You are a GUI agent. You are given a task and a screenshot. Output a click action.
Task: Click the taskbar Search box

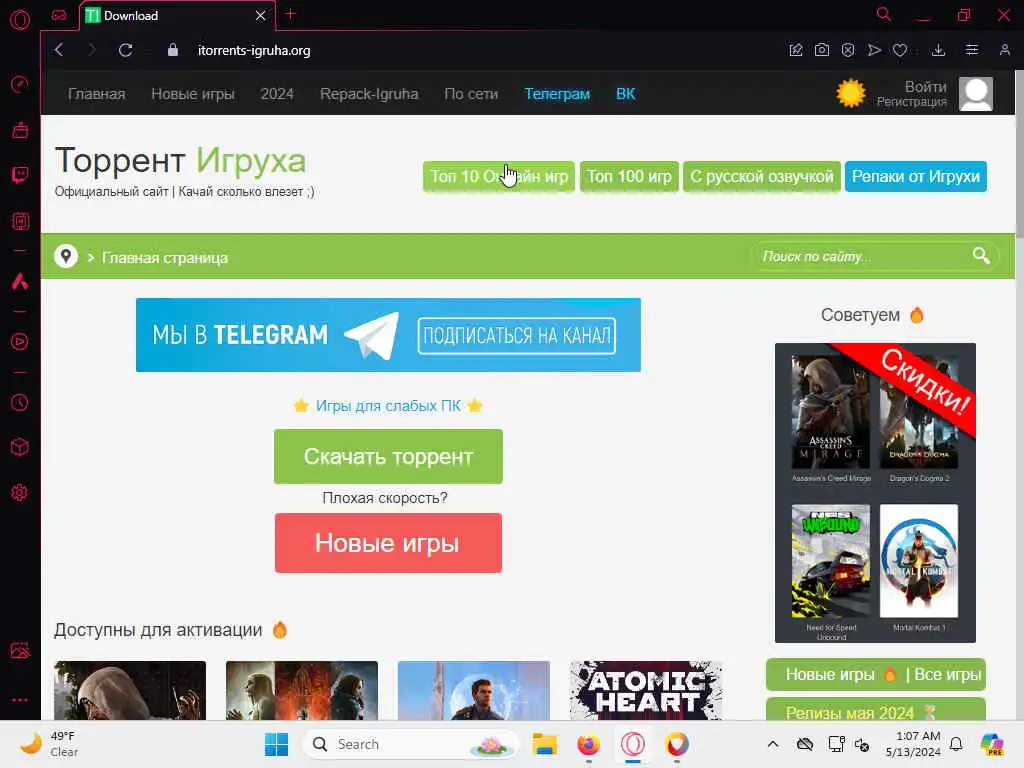click(x=410, y=744)
